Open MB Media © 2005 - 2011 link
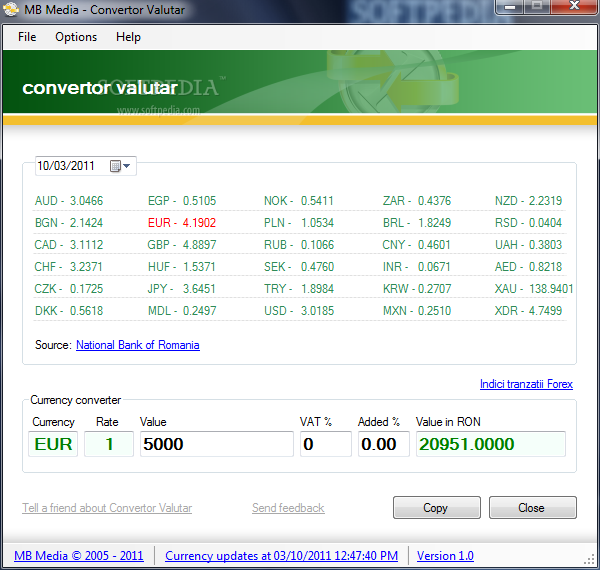This screenshot has width=600, height=570. coord(79,556)
